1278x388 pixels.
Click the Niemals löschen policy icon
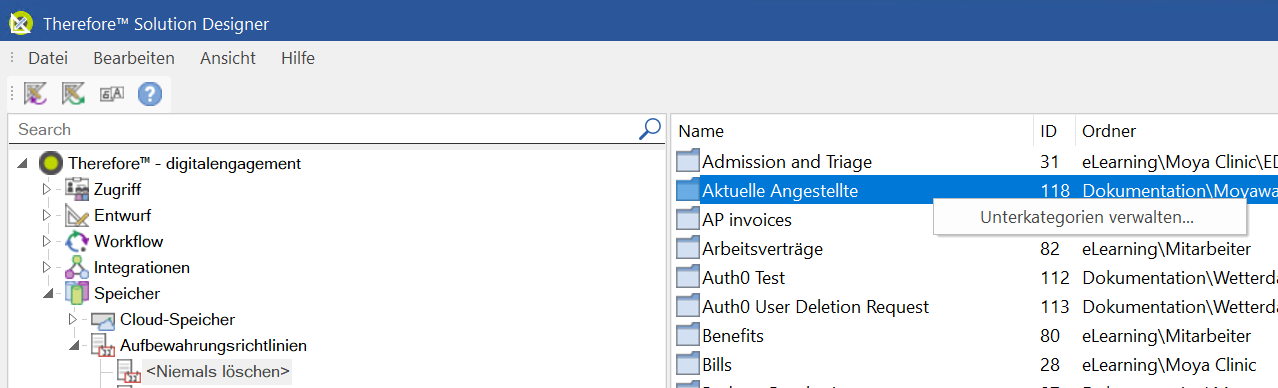pos(129,372)
